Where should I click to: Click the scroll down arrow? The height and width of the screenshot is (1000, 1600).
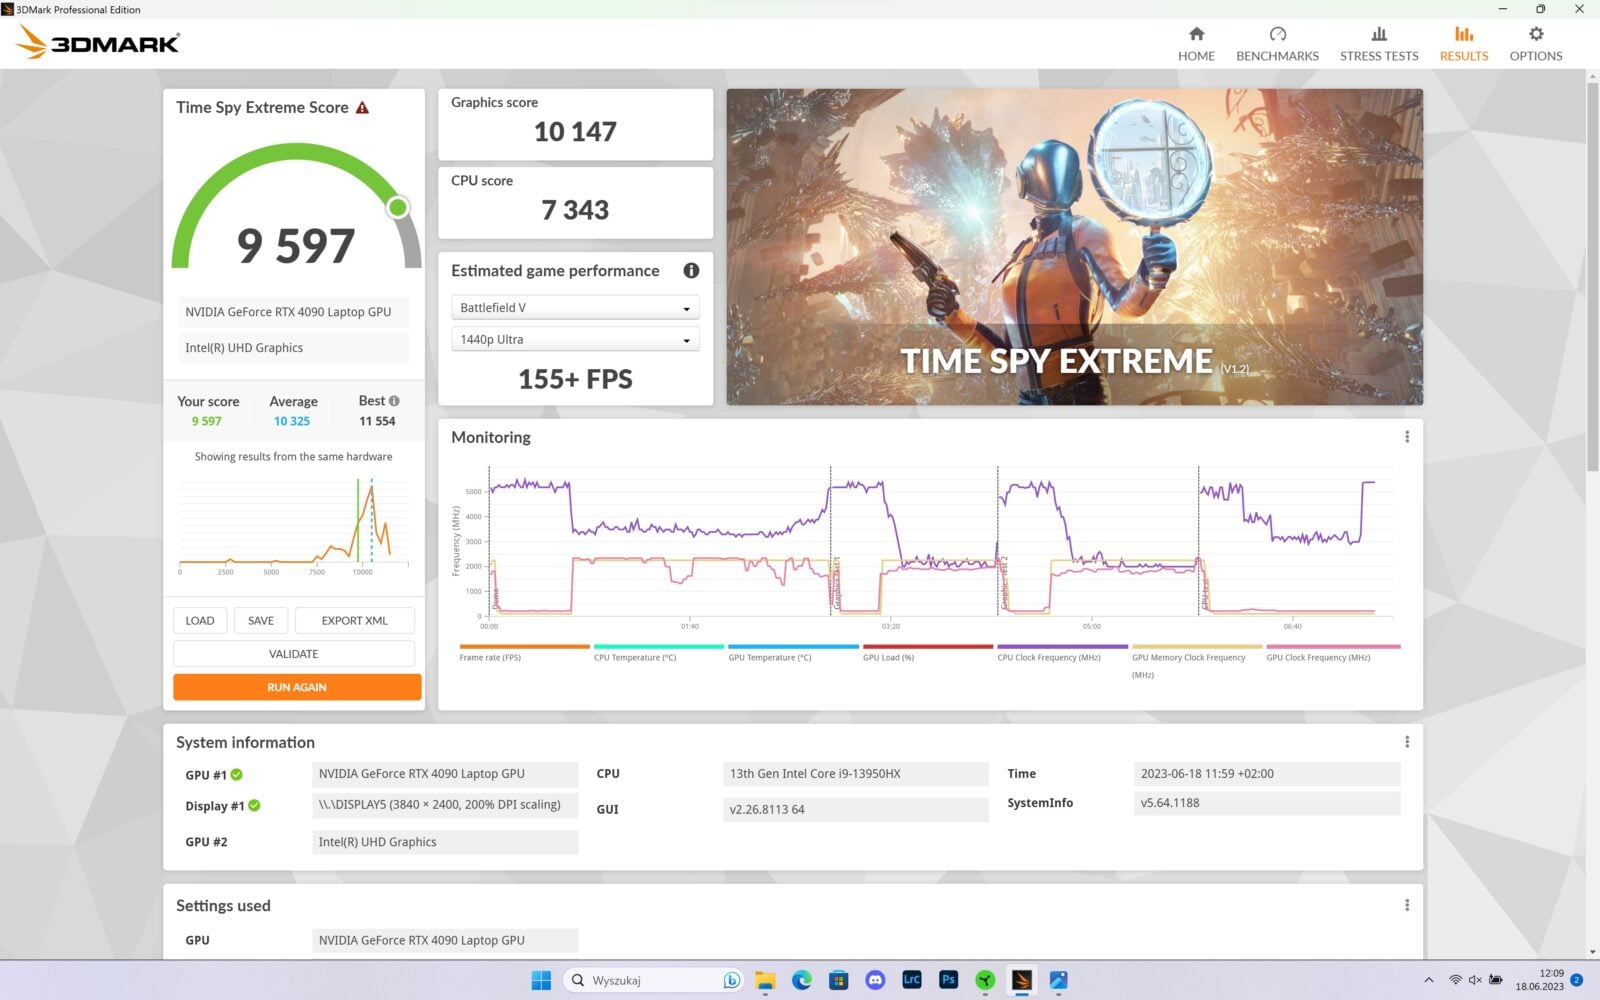pos(1592,952)
